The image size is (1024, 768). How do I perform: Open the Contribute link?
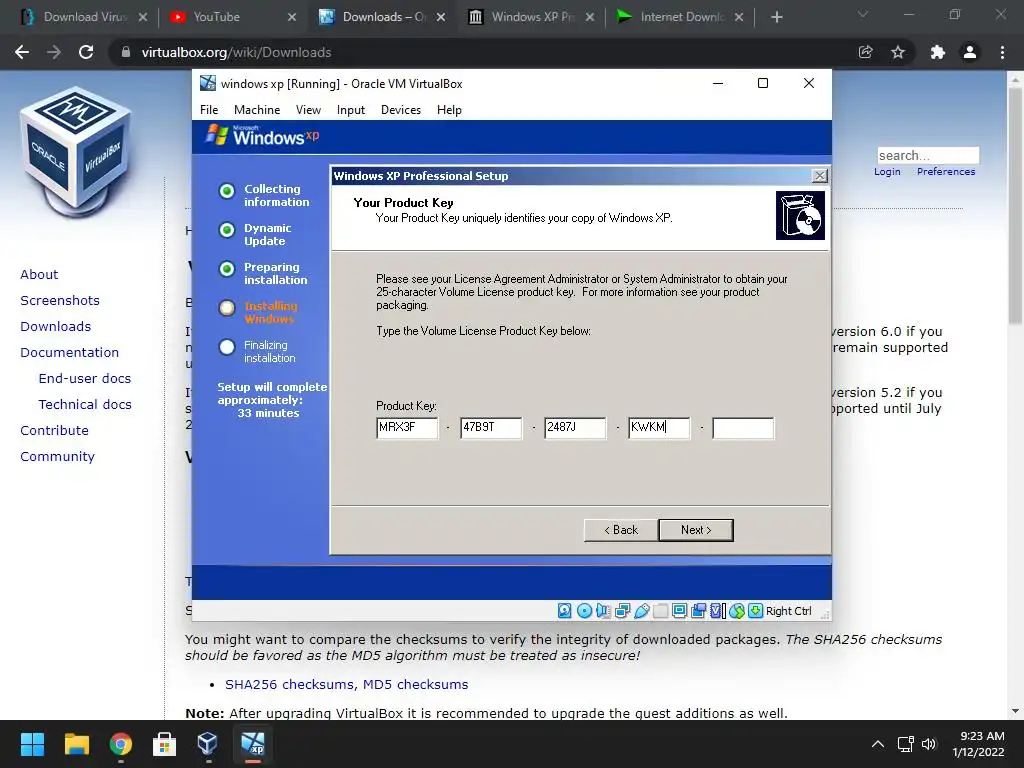(54, 430)
